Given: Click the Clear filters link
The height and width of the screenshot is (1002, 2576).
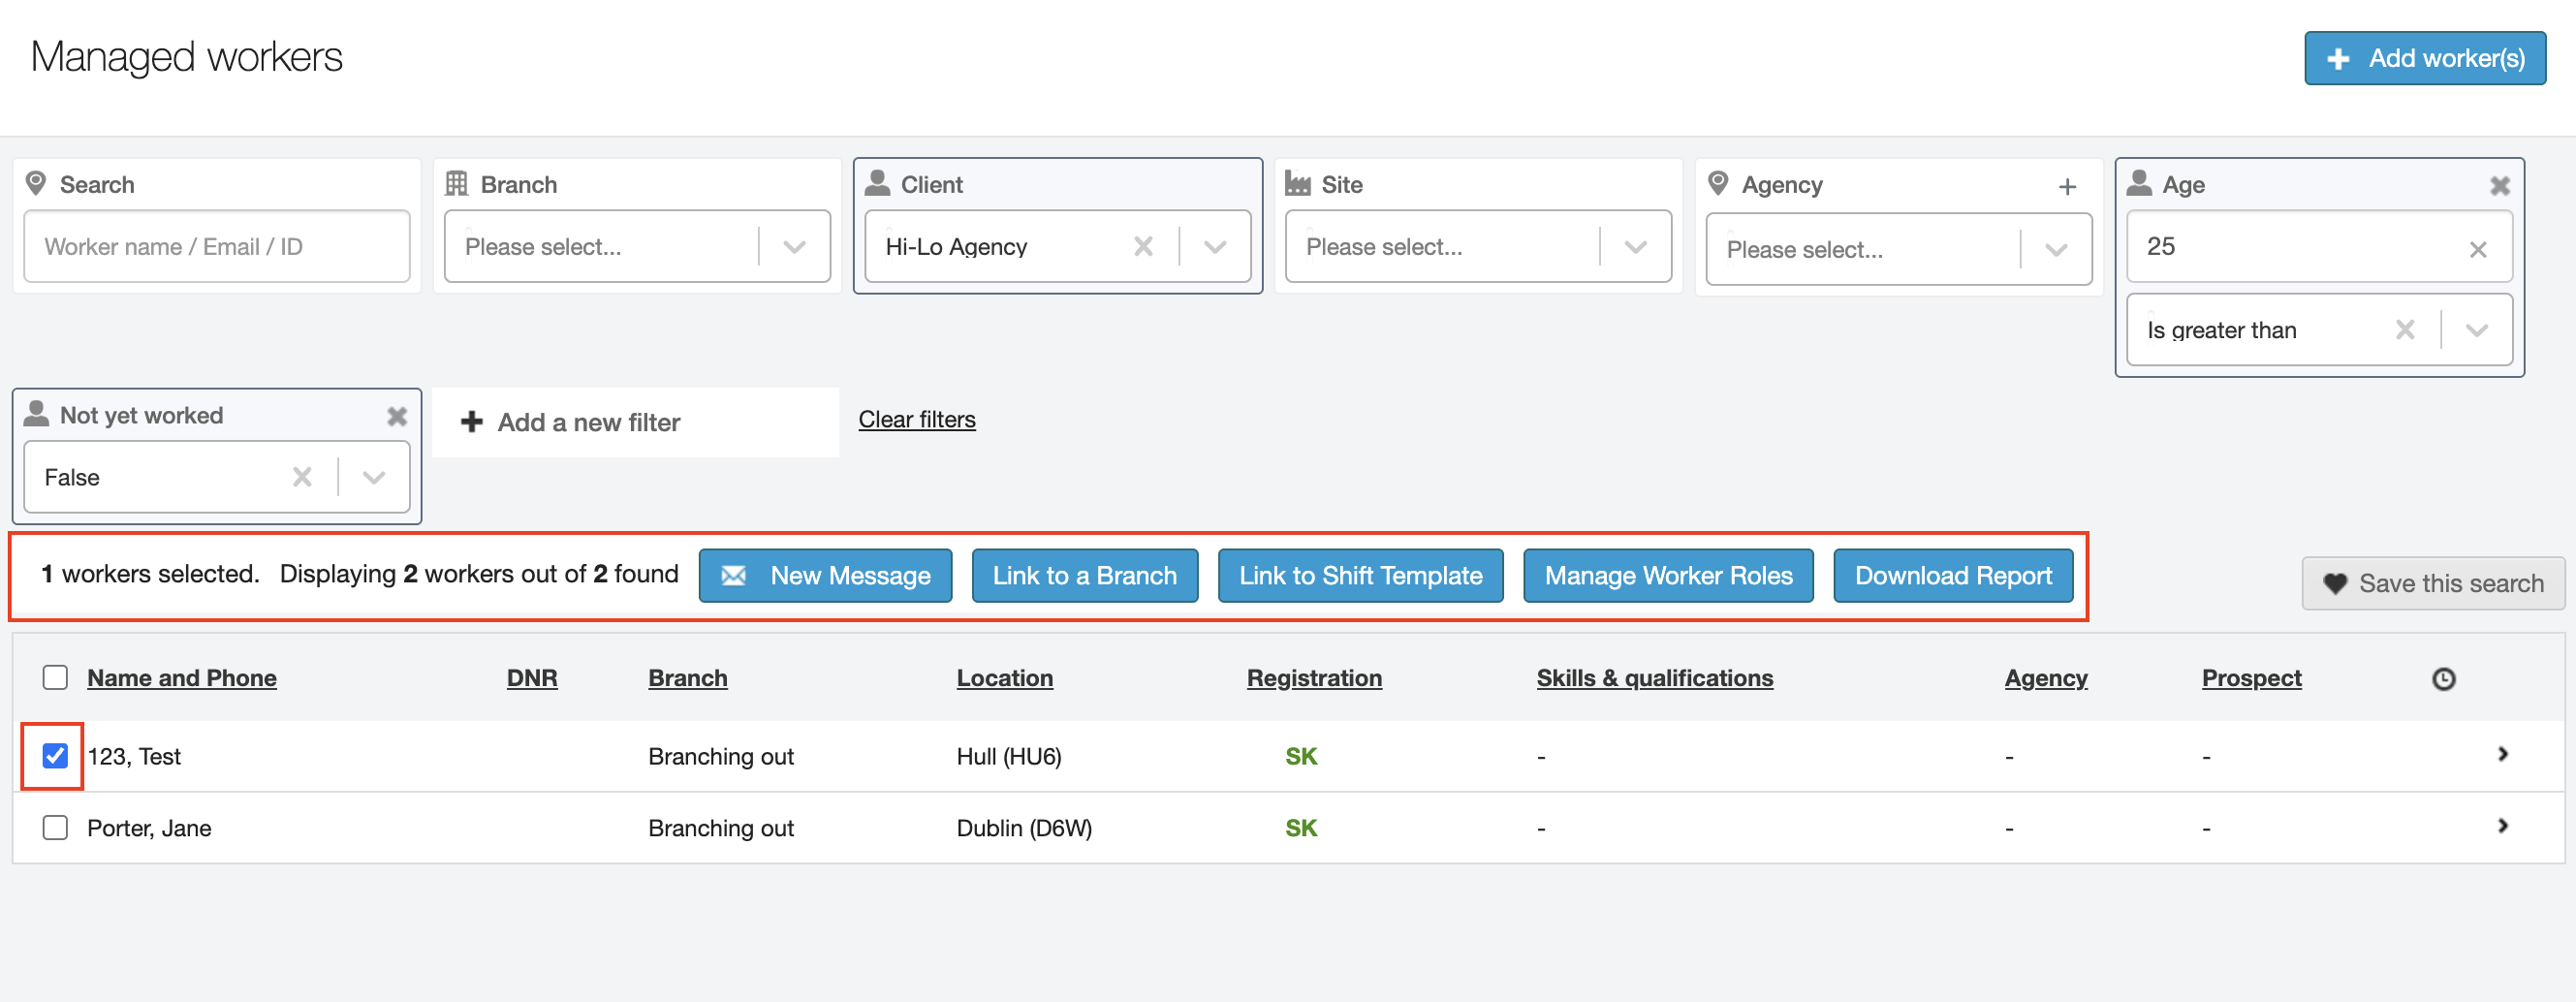Looking at the screenshot, I should pos(916,420).
